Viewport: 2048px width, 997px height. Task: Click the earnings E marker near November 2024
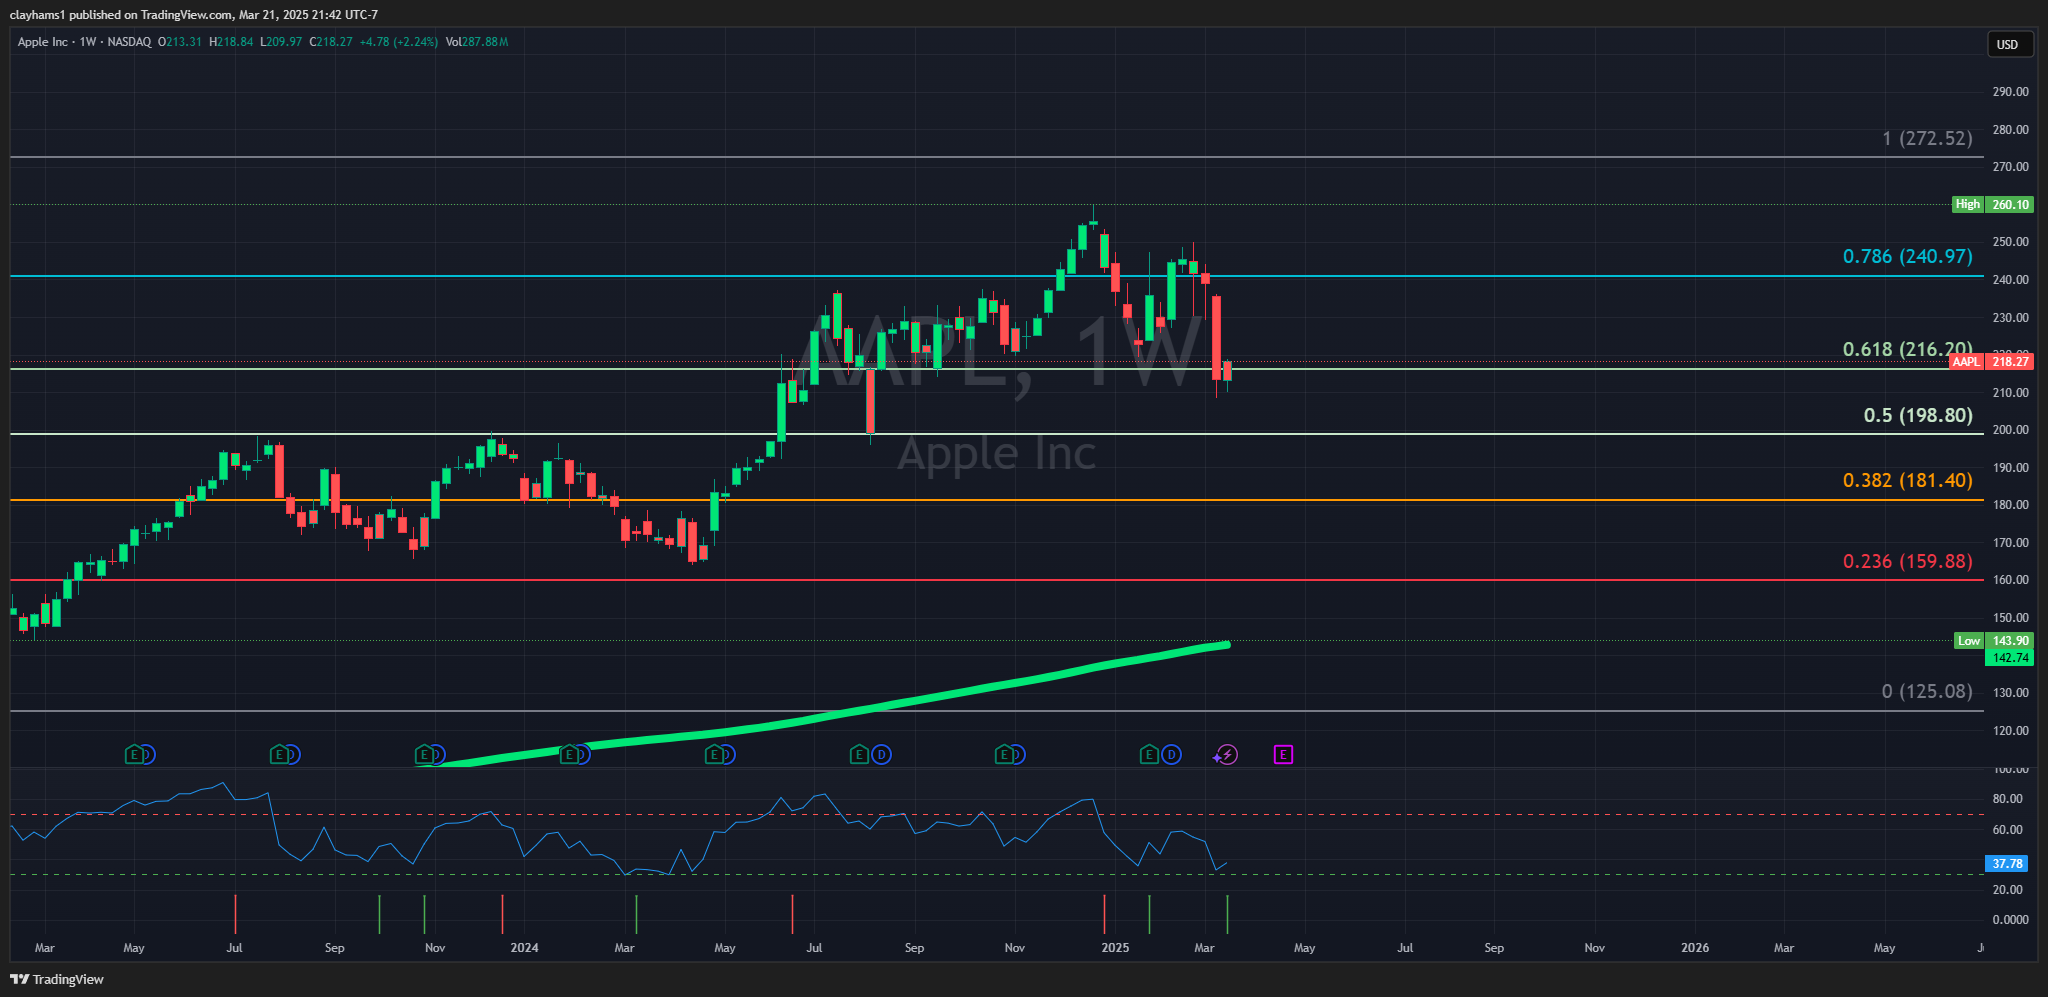(x=1004, y=755)
